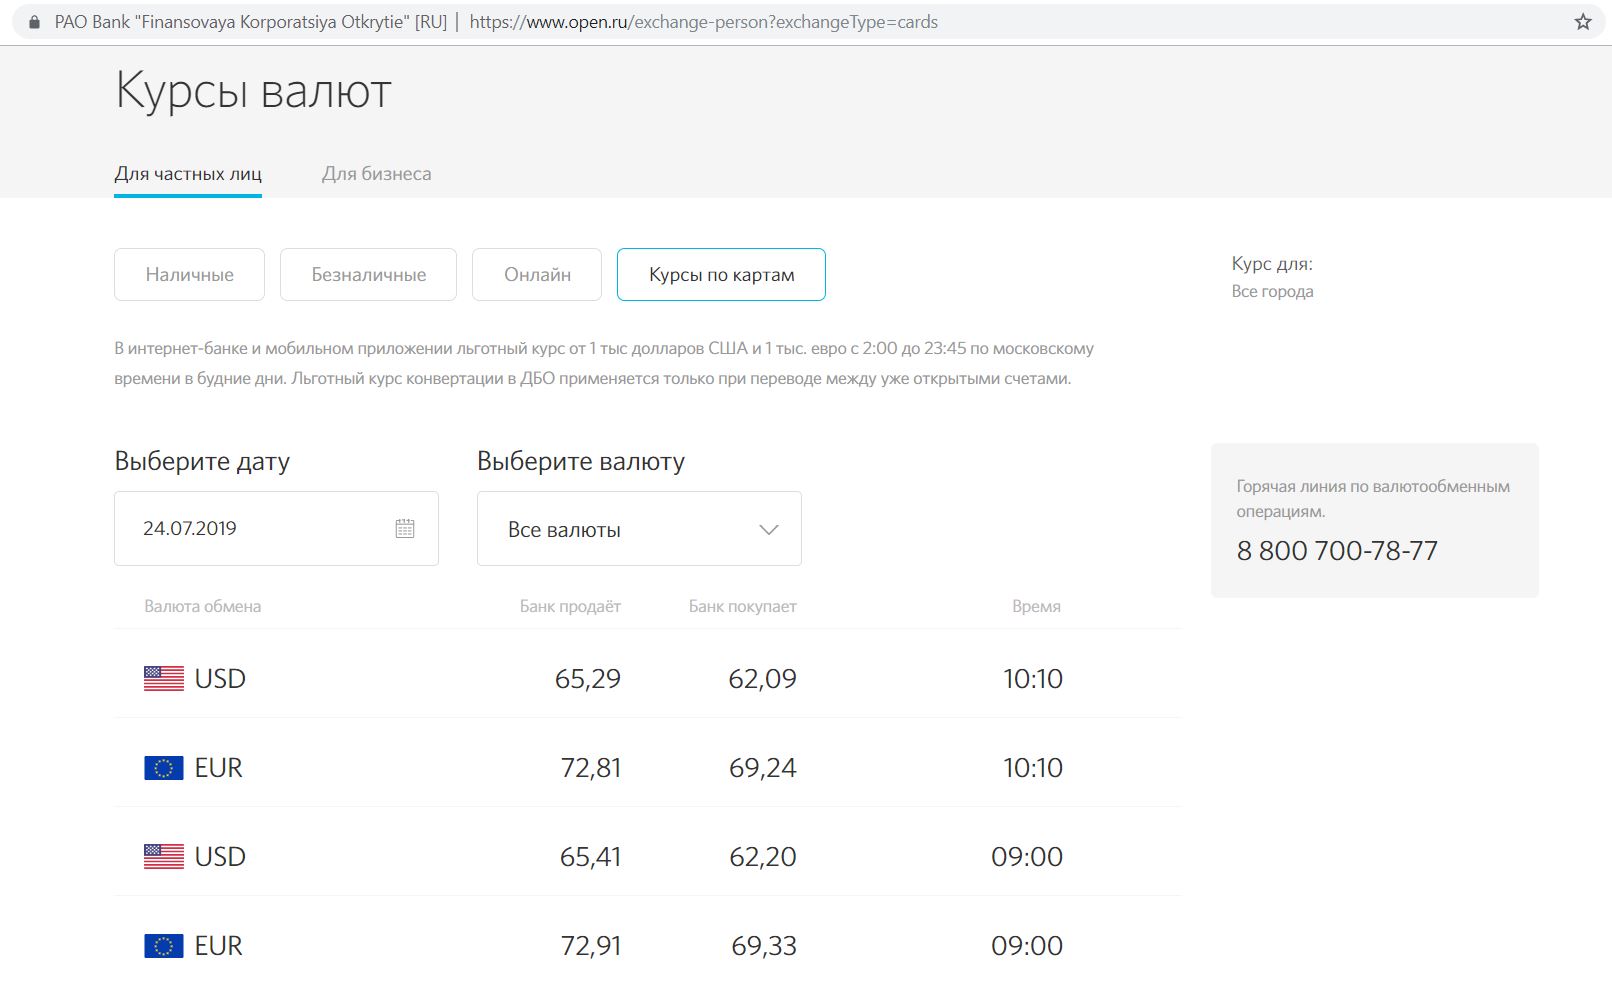Image resolution: width=1612 pixels, height=982 pixels.
Task: Switch to 'Для бизнеса' tab
Action: point(376,174)
